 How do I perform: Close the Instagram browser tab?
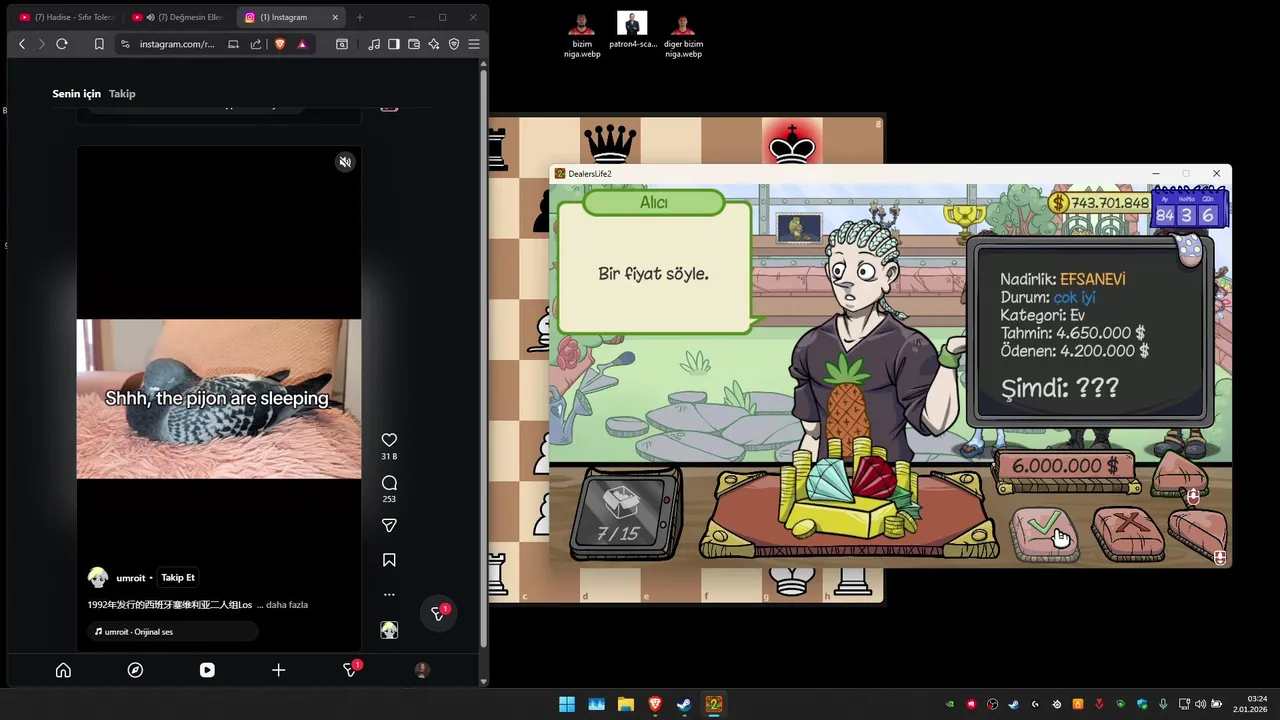(x=335, y=17)
